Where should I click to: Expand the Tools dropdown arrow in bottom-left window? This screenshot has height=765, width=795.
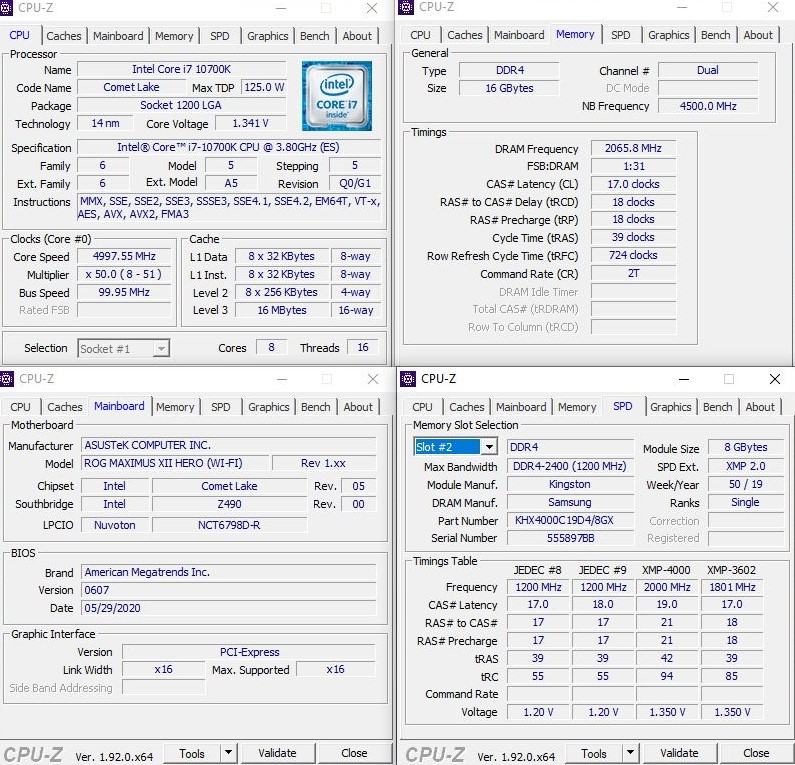(x=229, y=753)
